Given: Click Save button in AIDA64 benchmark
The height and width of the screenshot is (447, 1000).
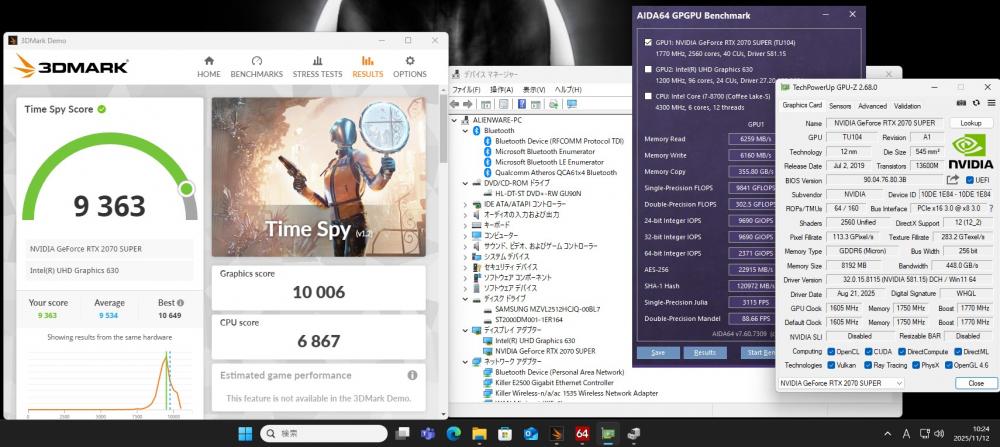Looking at the screenshot, I should click(x=658, y=353).
